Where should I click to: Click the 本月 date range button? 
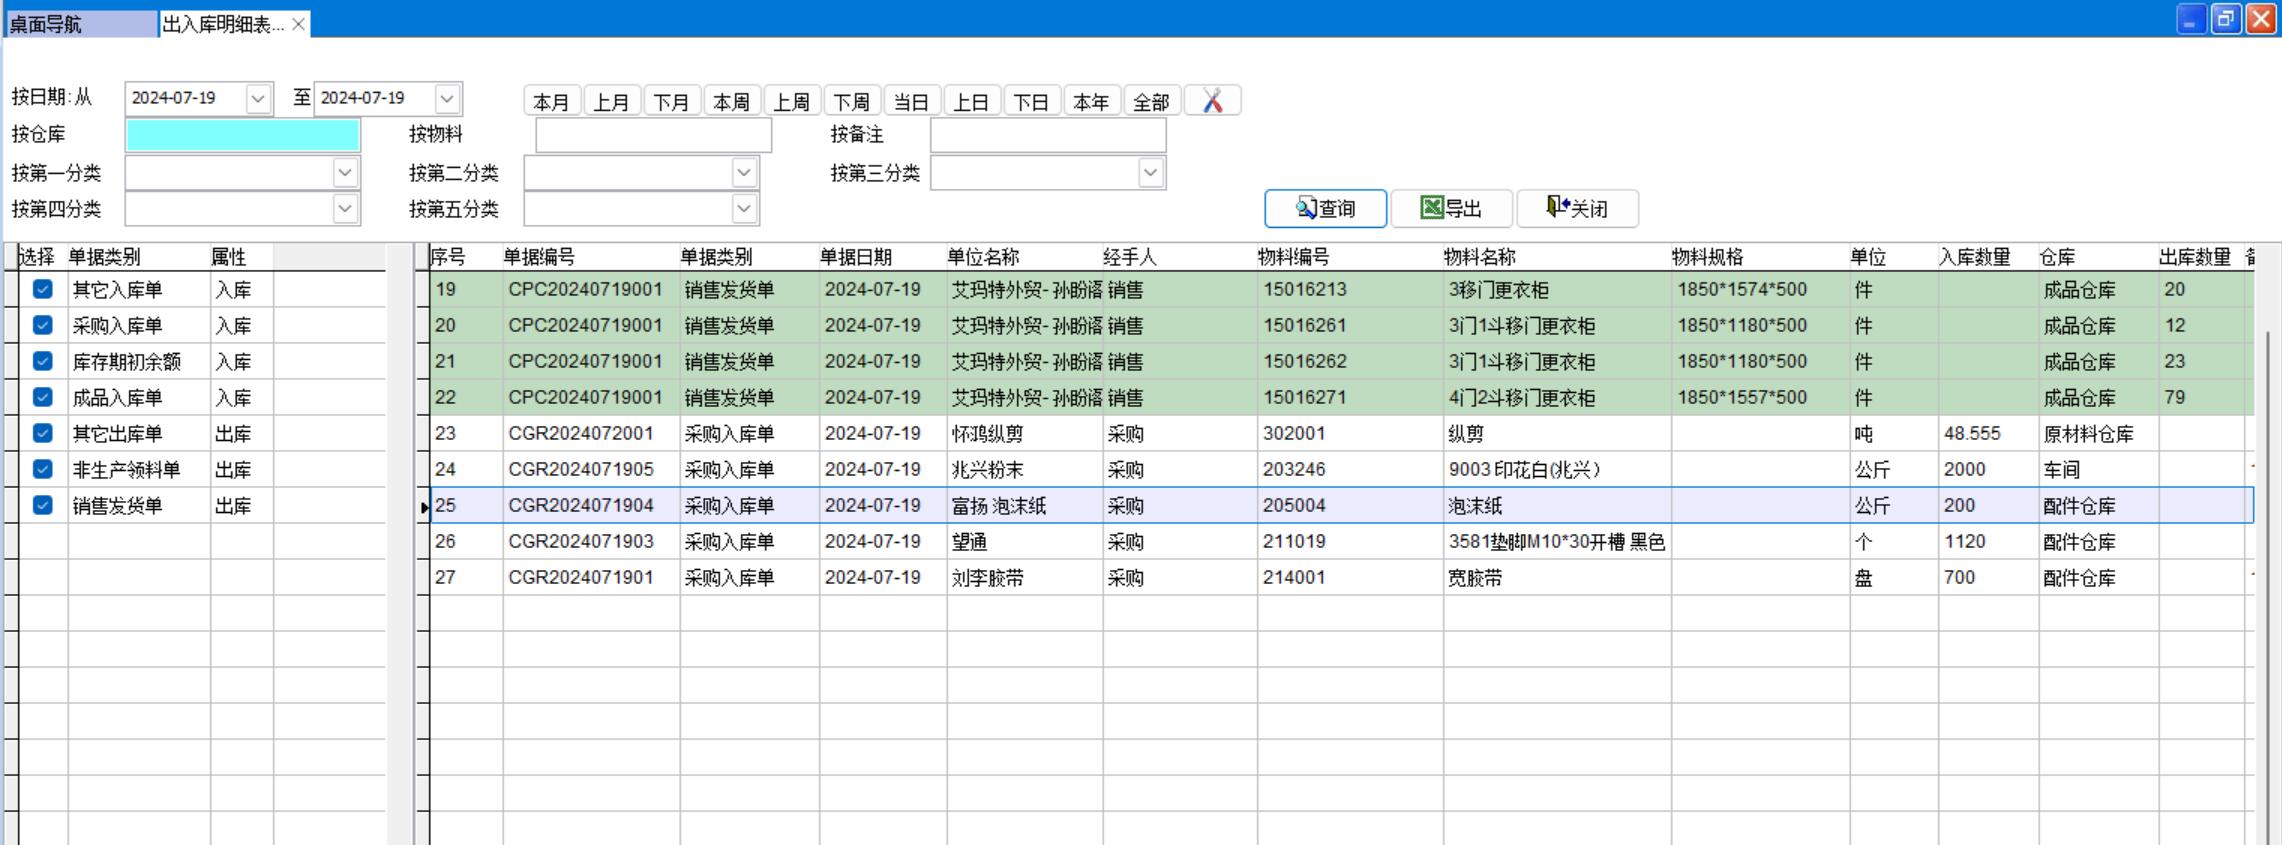click(551, 101)
